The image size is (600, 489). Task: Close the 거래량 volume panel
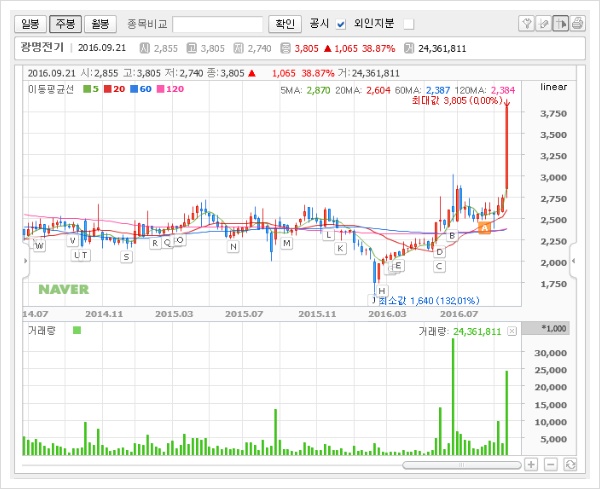pyautogui.click(x=512, y=330)
